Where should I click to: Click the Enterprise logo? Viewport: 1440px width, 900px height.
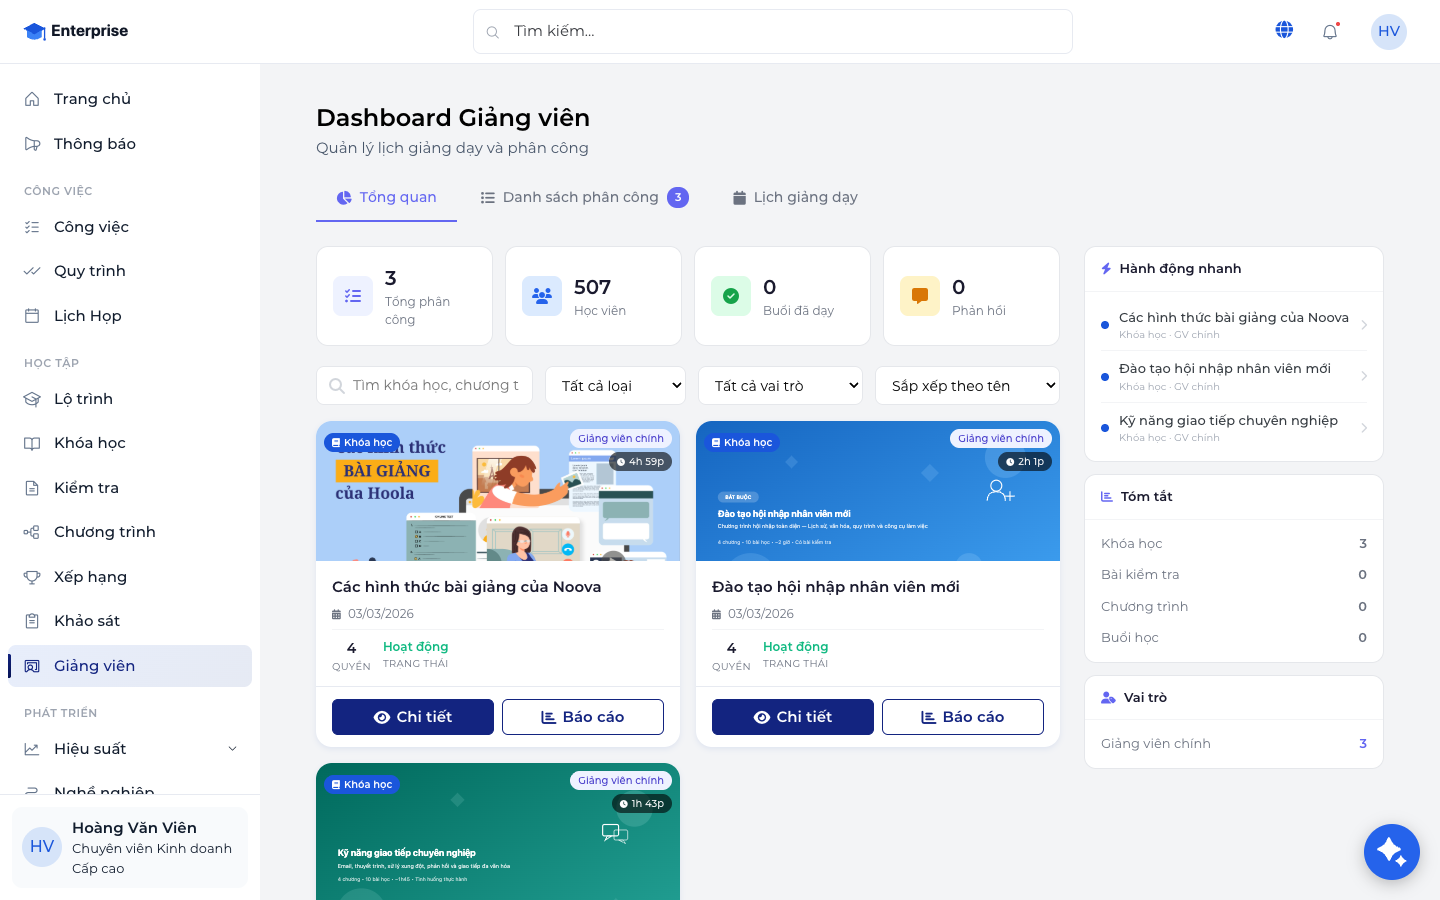[x=76, y=31]
